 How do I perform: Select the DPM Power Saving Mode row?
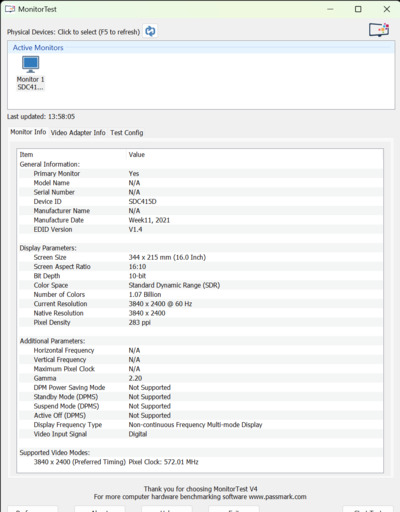tap(200, 388)
